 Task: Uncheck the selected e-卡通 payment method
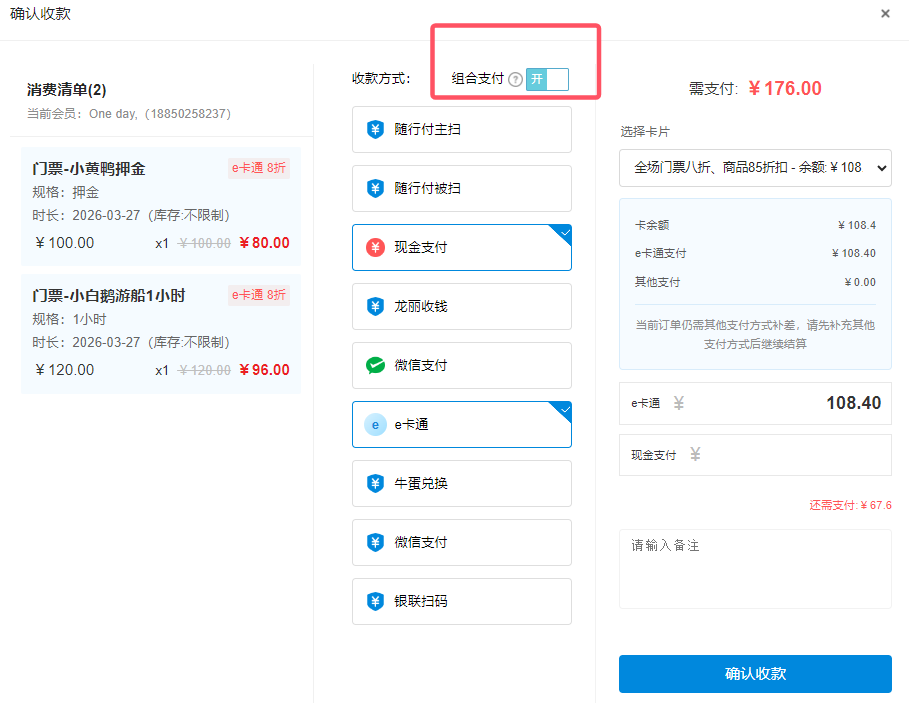[x=461, y=425]
